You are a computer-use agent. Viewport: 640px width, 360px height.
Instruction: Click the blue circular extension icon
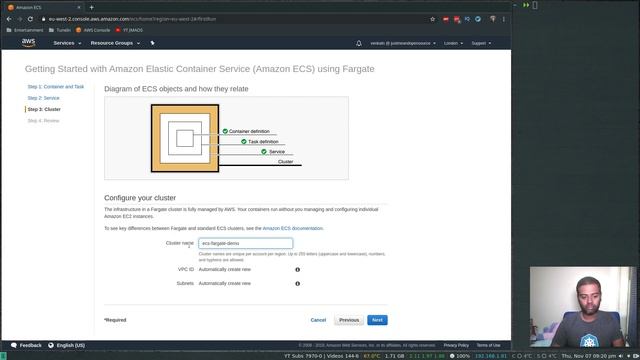pyautogui.click(x=478, y=19)
